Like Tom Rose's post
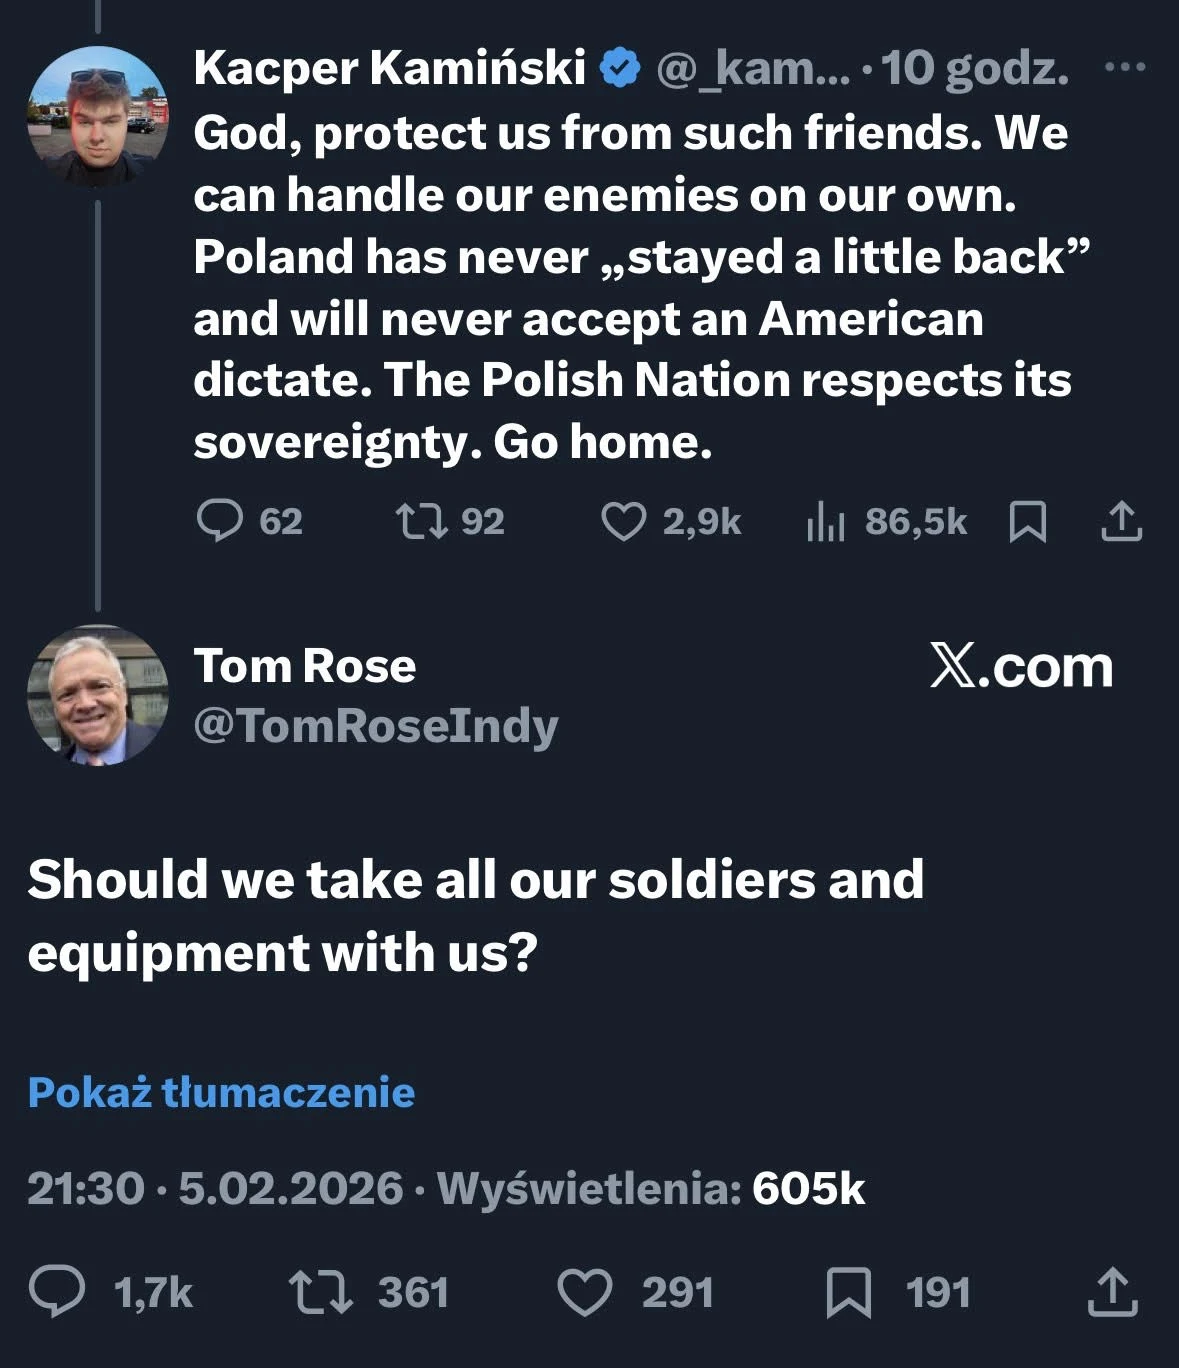 coord(584,1292)
